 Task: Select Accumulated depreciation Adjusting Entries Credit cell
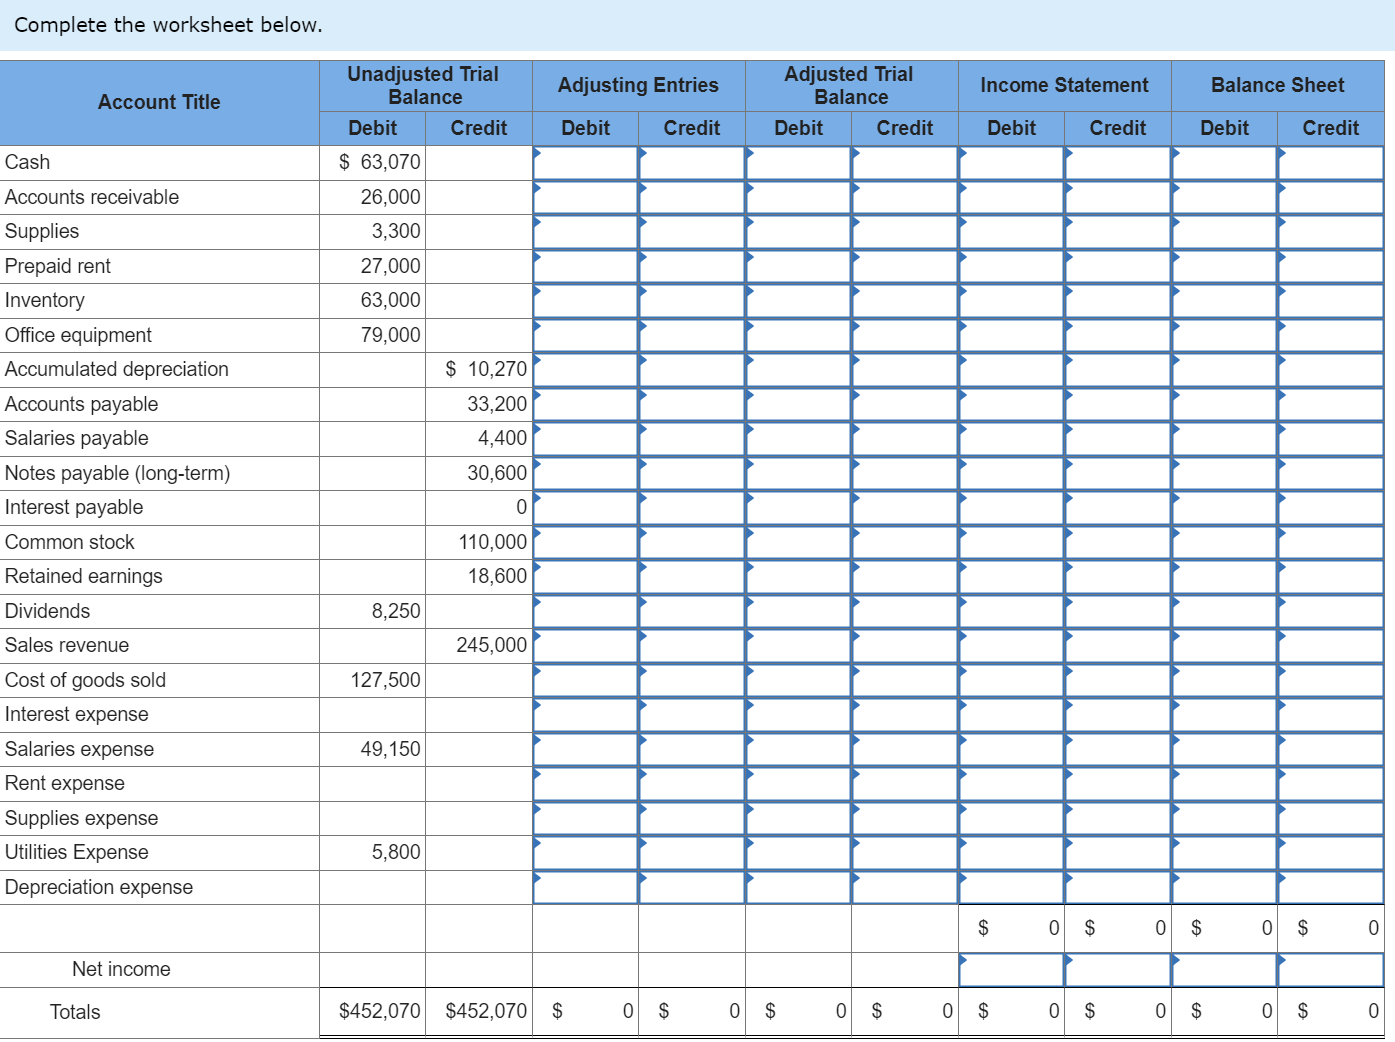click(x=692, y=370)
